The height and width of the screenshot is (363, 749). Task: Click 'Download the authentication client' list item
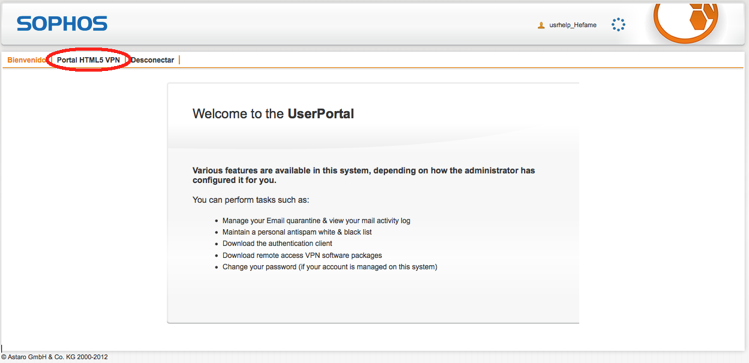point(277,244)
